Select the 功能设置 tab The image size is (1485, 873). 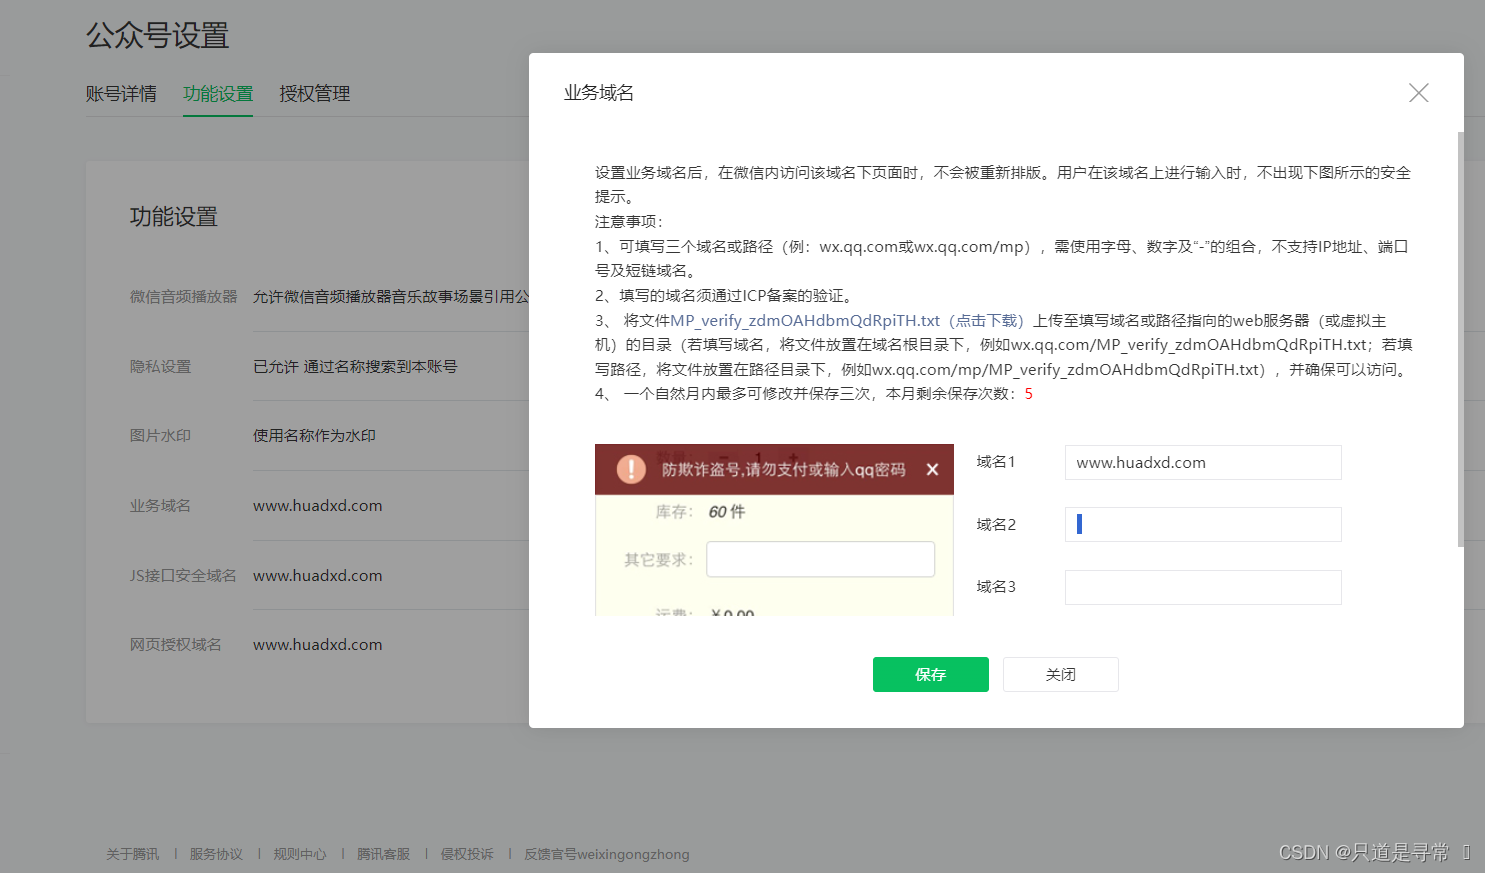point(218,93)
